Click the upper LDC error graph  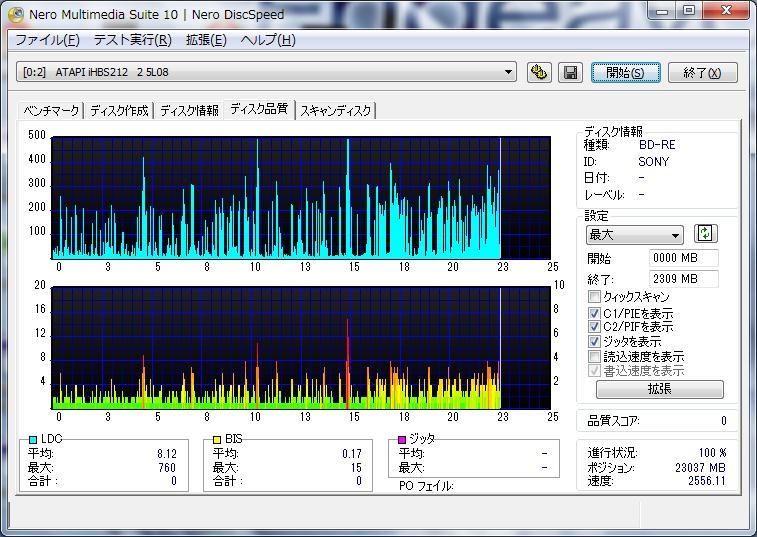pyautogui.click(x=301, y=198)
